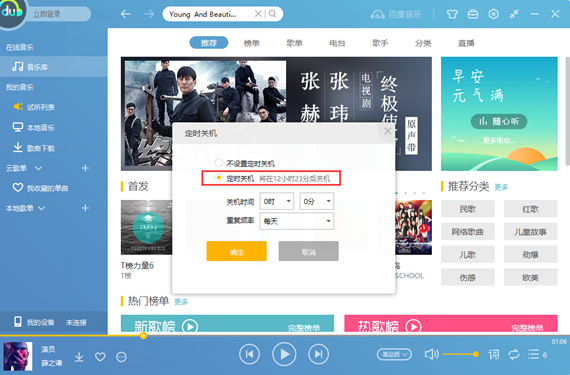Adjust the volume slider
Image resolution: width=570 pixels, height=375 pixels.
tap(460, 354)
